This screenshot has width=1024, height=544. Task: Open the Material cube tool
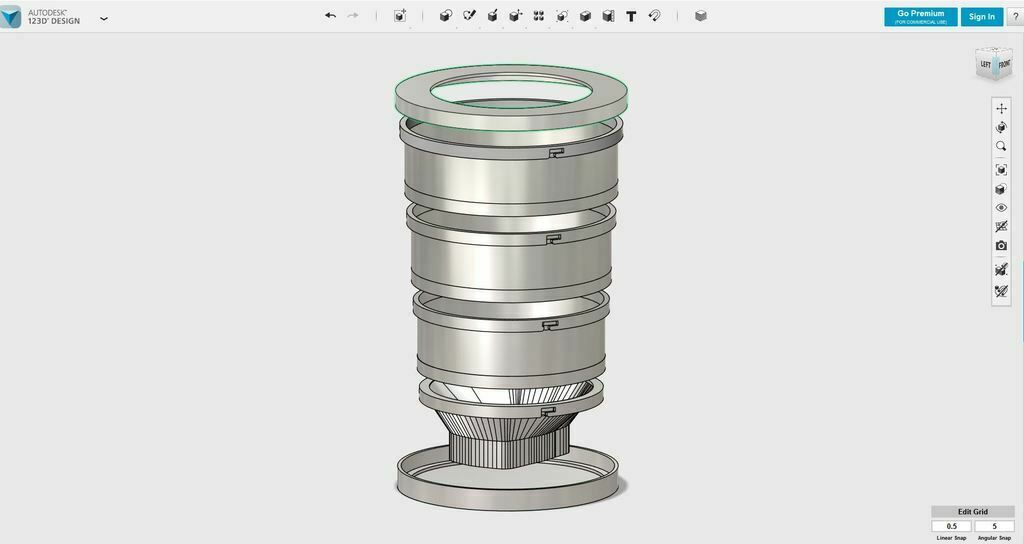pyautogui.click(x=701, y=16)
